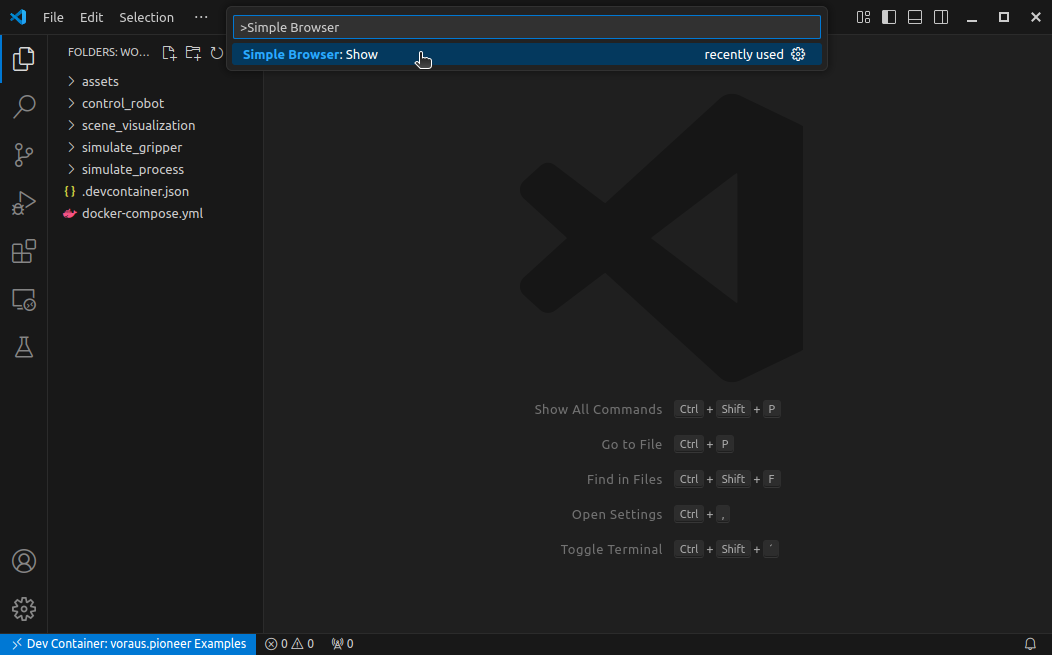This screenshot has height=655, width=1052.
Task: Focus the command palette input field
Action: click(527, 28)
